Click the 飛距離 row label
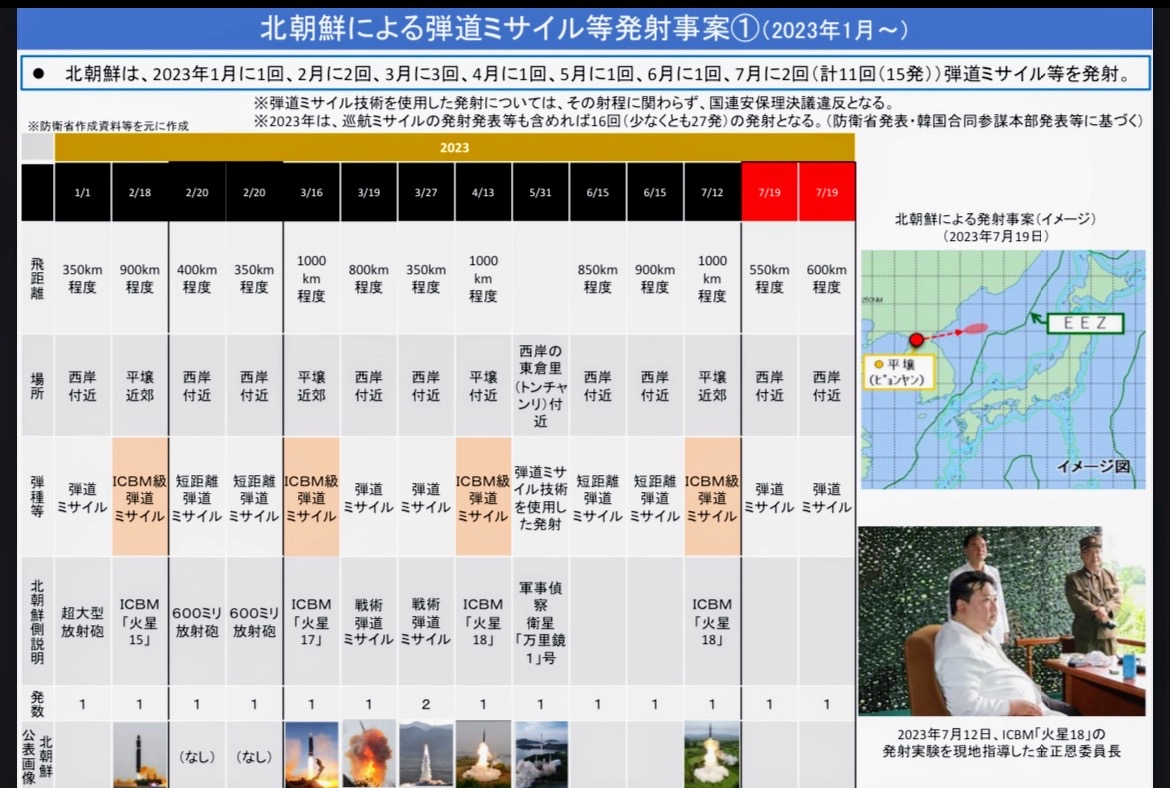Screen dimensions: 1170x788 click(37, 278)
